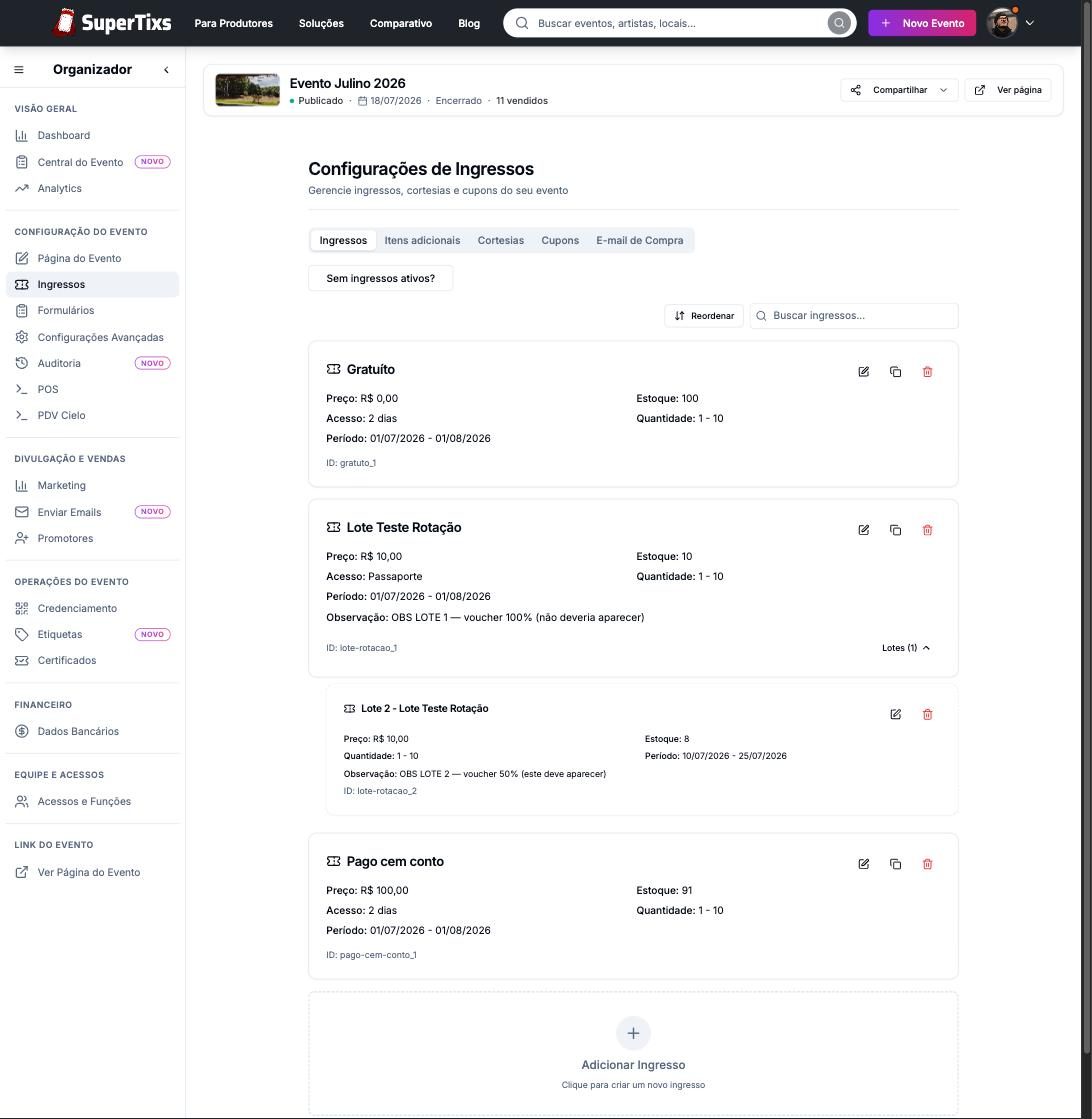Open Central do Evento
The image size is (1092, 1119).
[92, 162]
